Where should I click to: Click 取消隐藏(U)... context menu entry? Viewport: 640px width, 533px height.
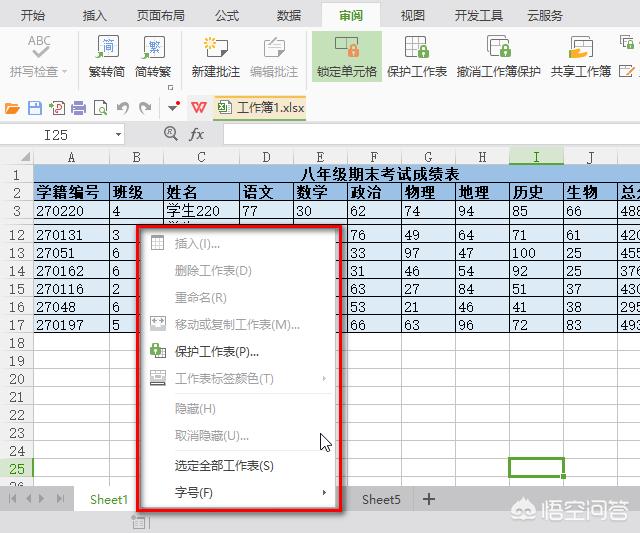click(240, 435)
